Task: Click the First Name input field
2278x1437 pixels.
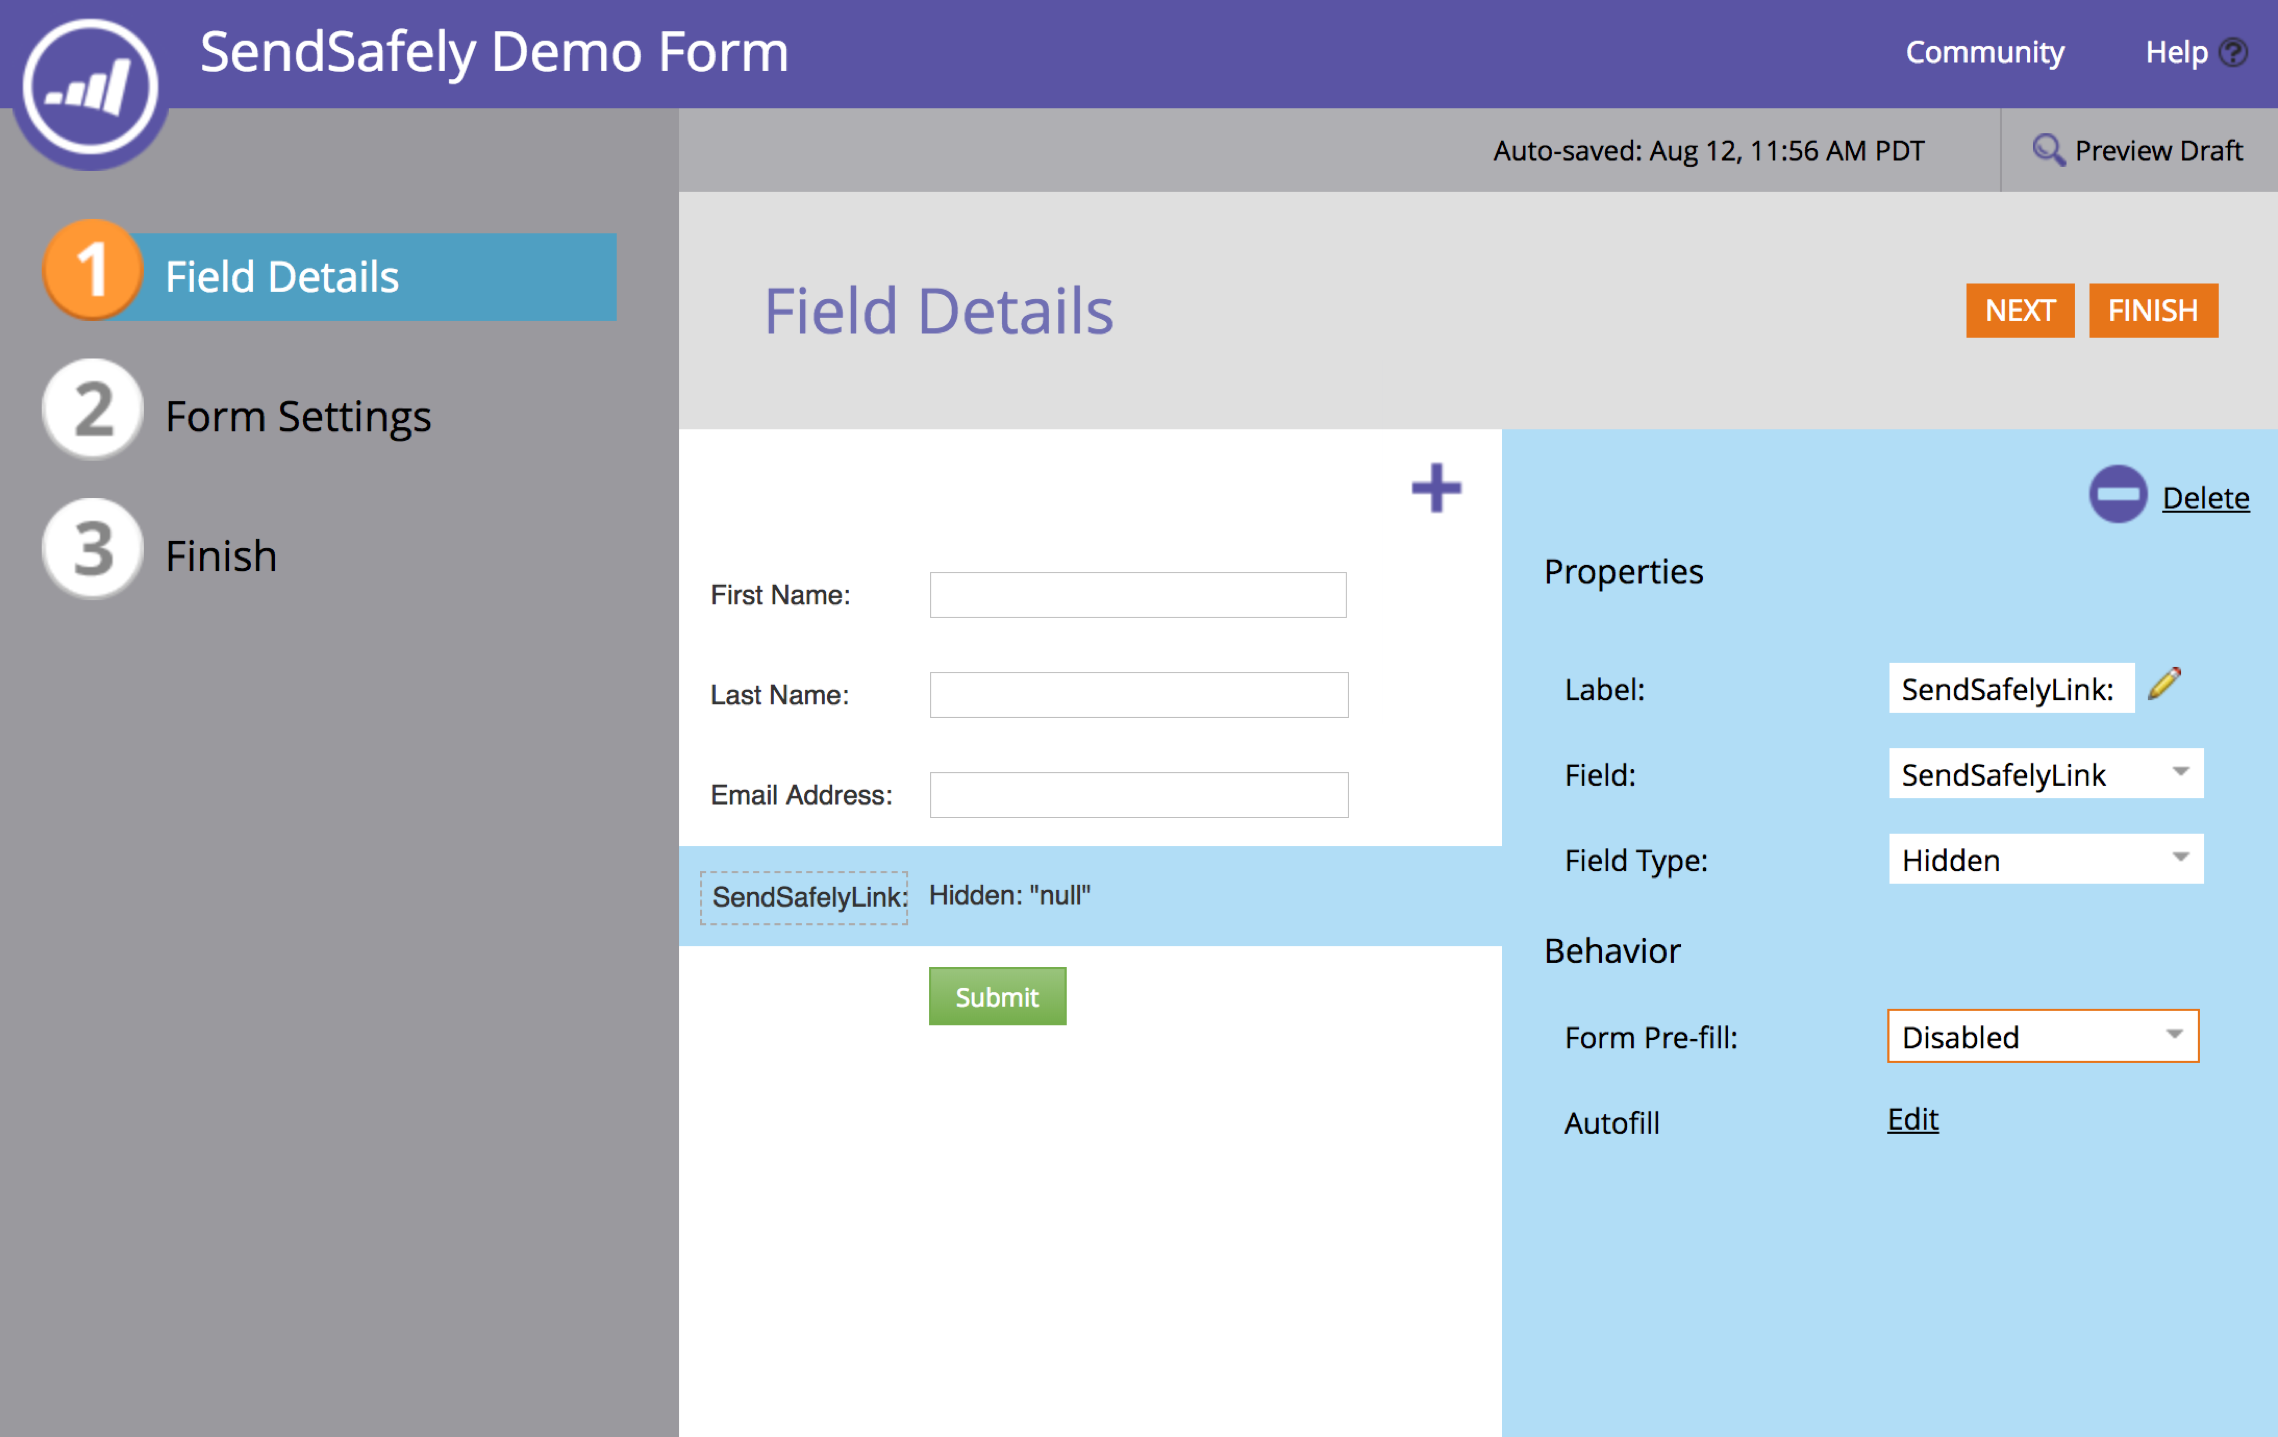Action: pos(1138,595)
